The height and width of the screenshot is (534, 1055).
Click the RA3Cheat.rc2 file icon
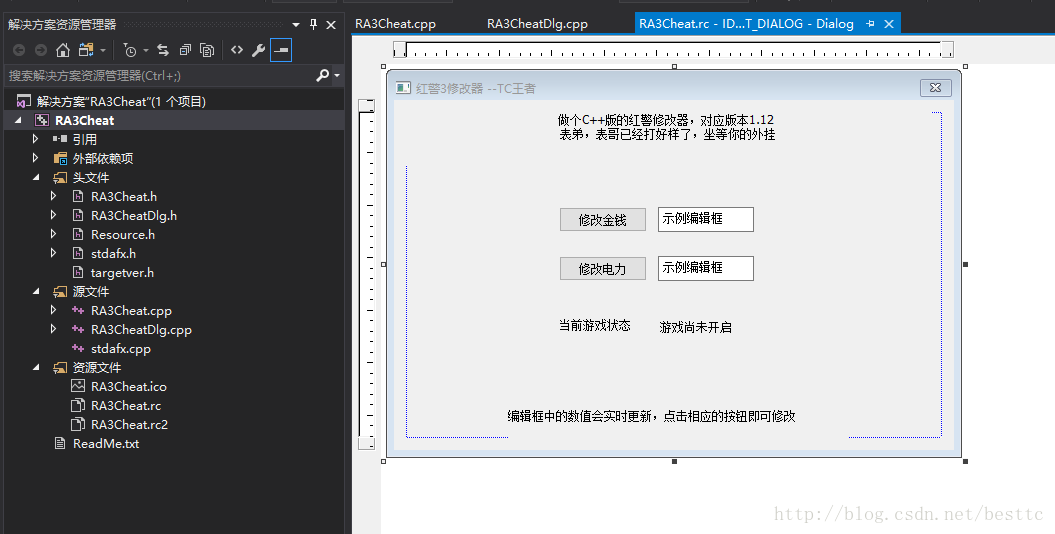pyautogui.click(x=78, y=424)
